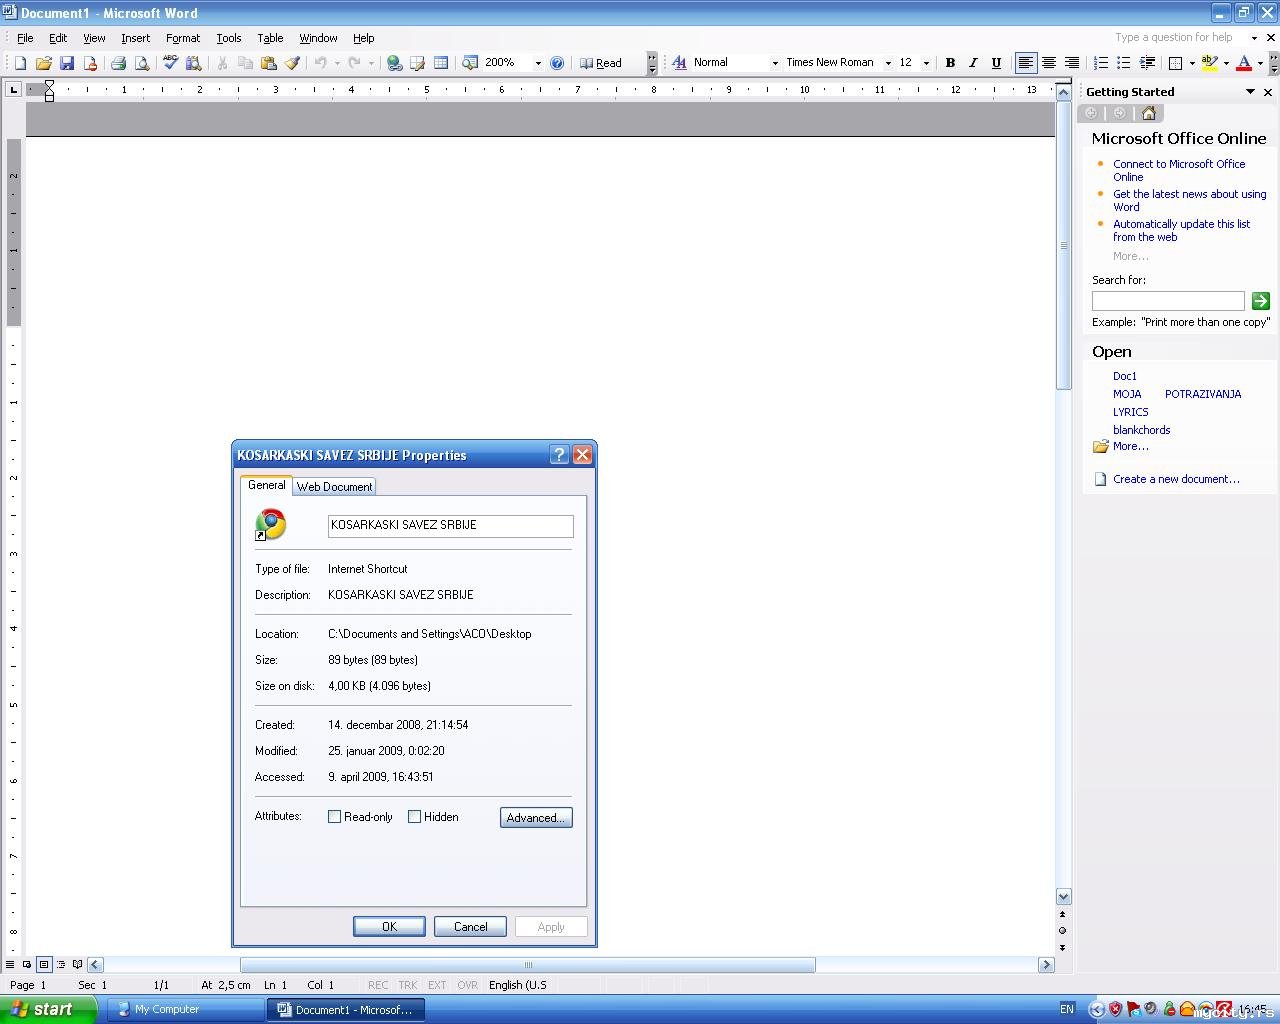This screenshot has width=1280, height=1024.
Task: Switch to the Web Document tab
Action: pyautogui.click(x=335, y=487)
